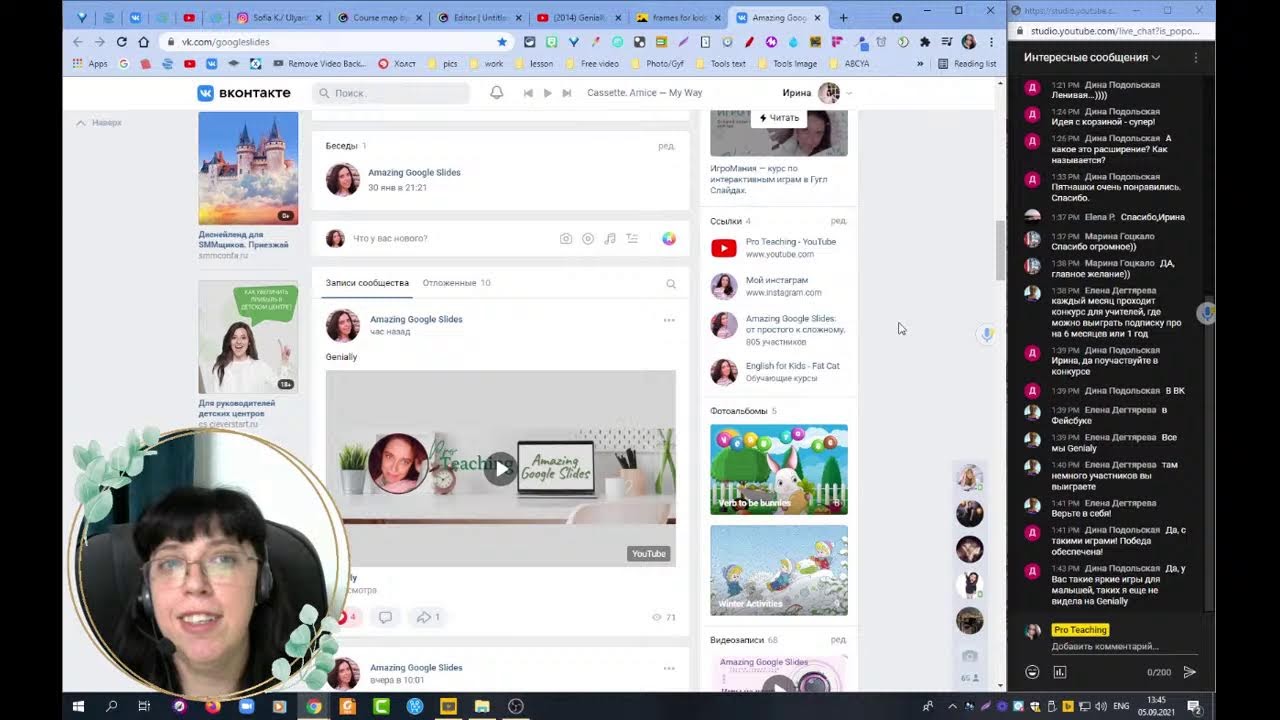Open the Reading list button

click(x=967, y=64)
